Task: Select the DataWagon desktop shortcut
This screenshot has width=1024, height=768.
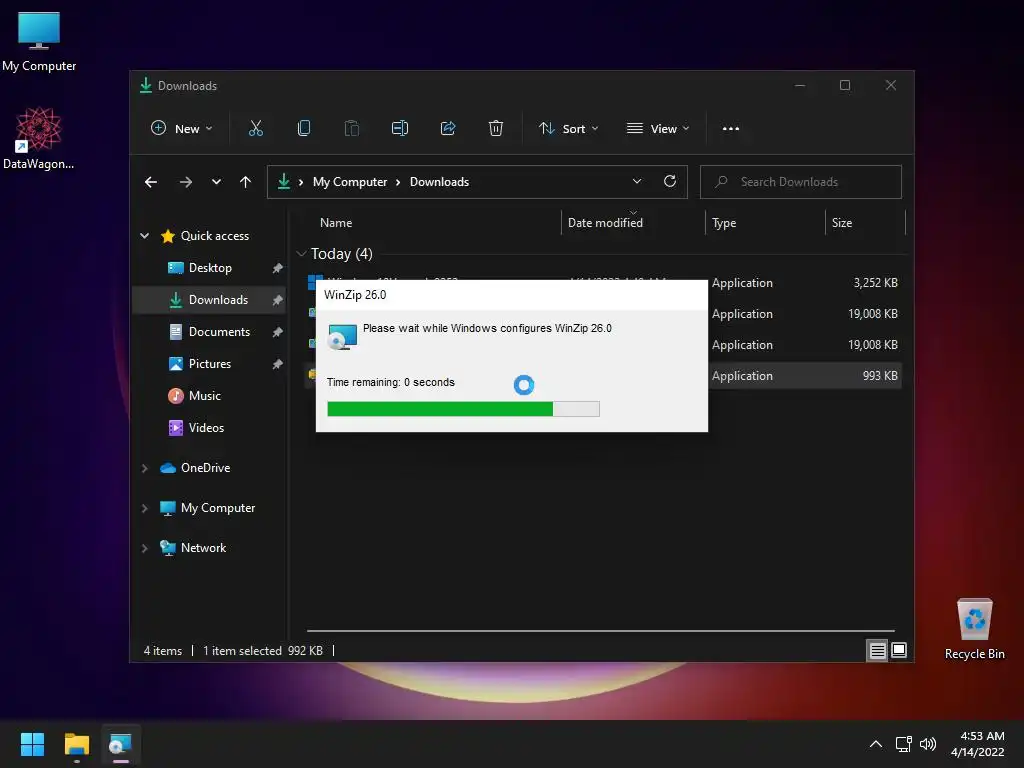Action: coord(39,138)
